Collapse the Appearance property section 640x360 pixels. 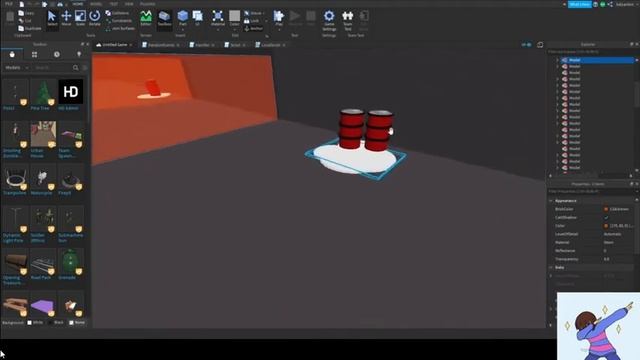(551, 201)
